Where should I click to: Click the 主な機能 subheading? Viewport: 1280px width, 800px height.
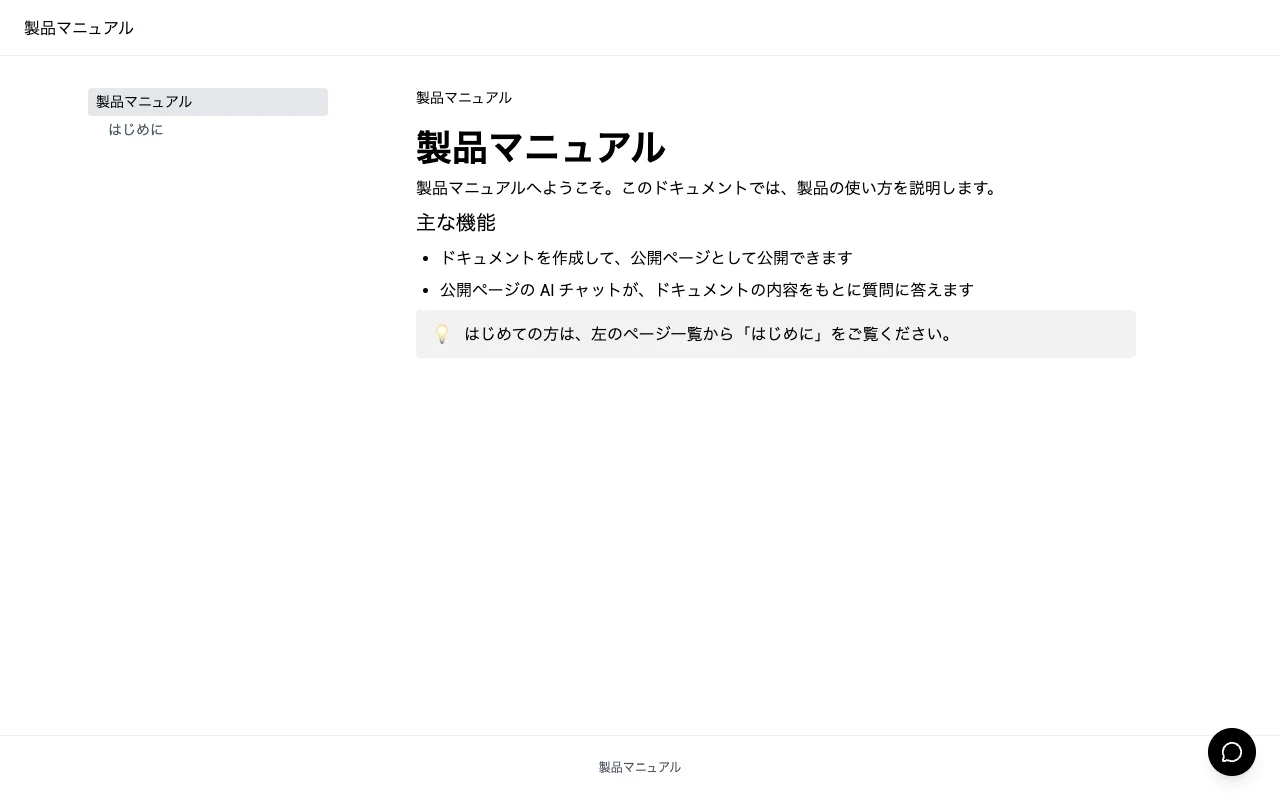click(x=456, y=222)
